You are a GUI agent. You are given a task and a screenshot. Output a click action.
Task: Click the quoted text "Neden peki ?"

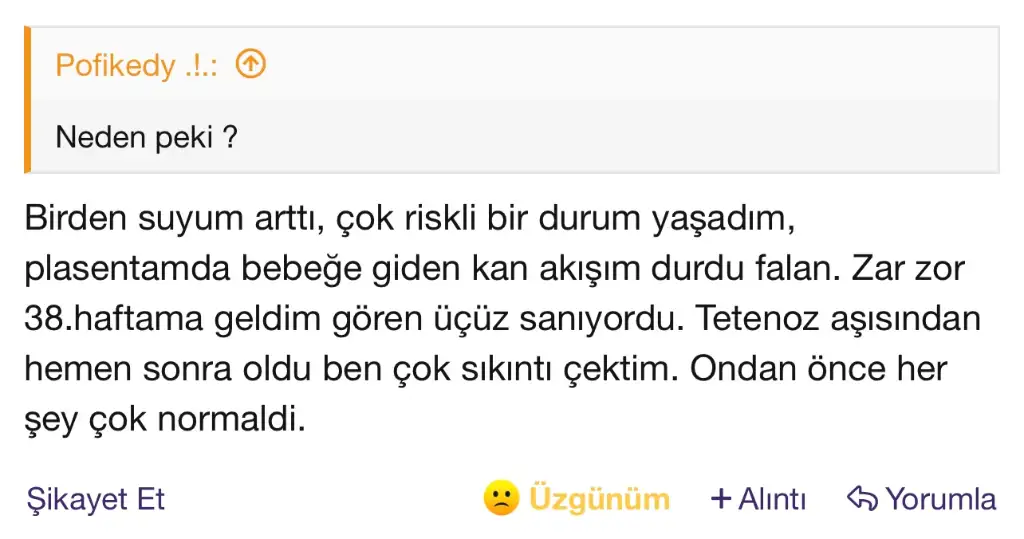(x=146, y=136)
